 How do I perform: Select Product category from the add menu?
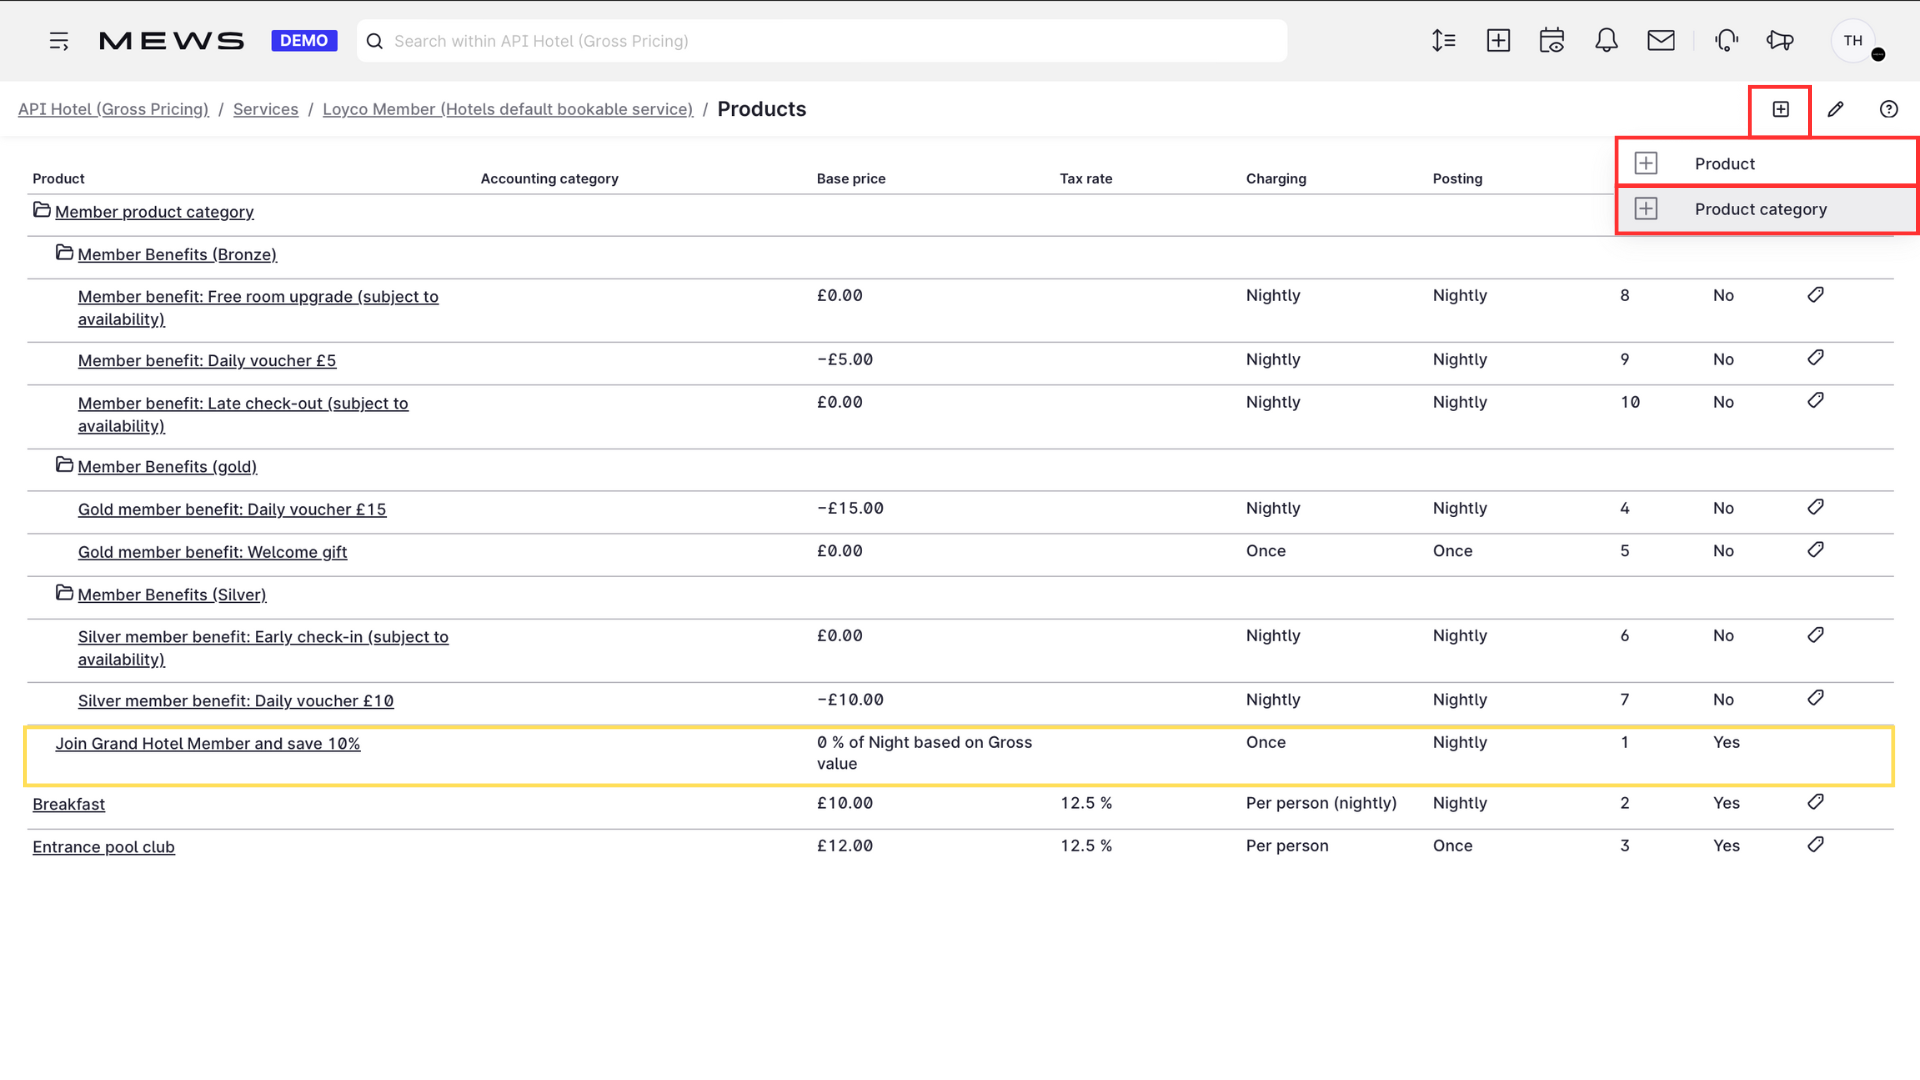(x=1767, y=209)
